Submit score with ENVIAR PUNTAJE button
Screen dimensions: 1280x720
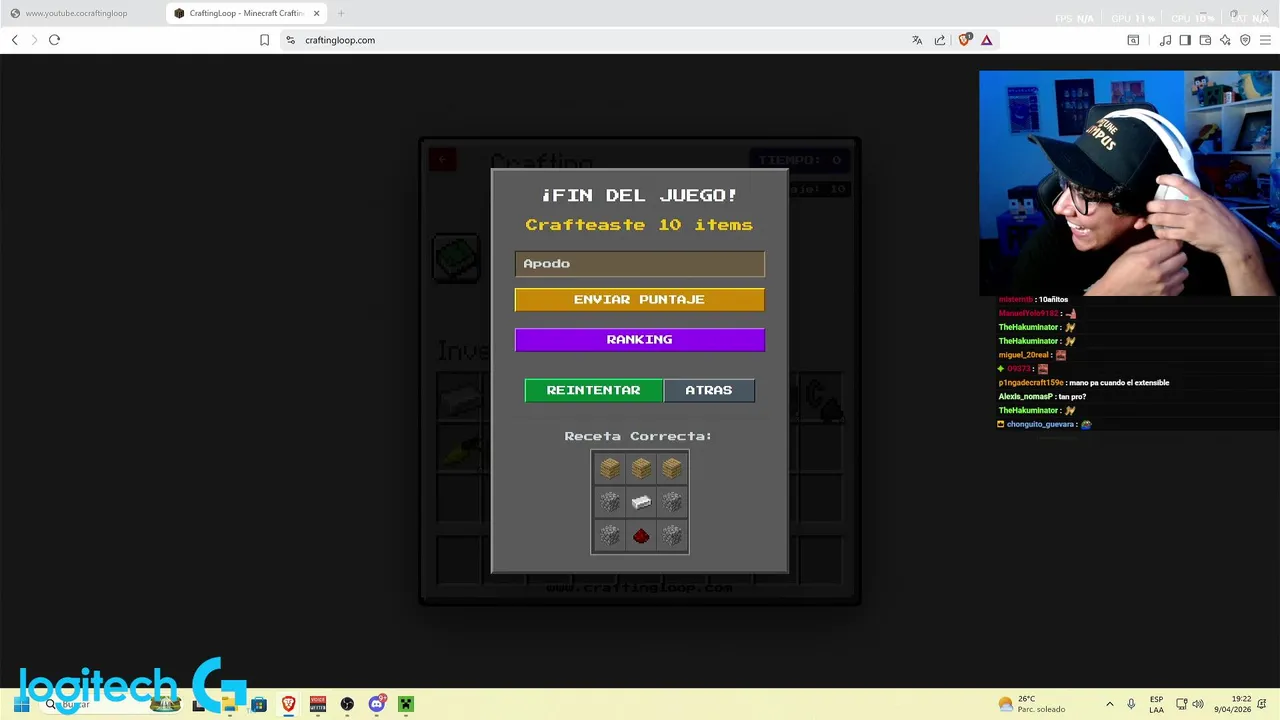coord(639,299)
